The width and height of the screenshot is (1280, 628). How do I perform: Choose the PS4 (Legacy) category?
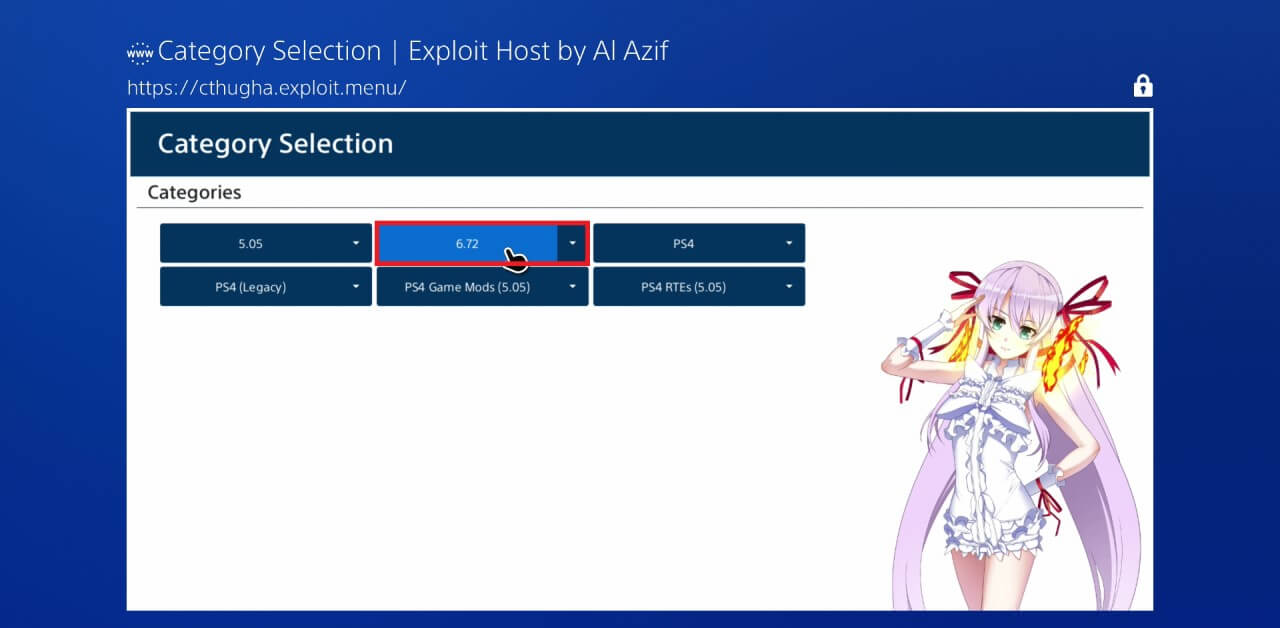click(250, 287)
